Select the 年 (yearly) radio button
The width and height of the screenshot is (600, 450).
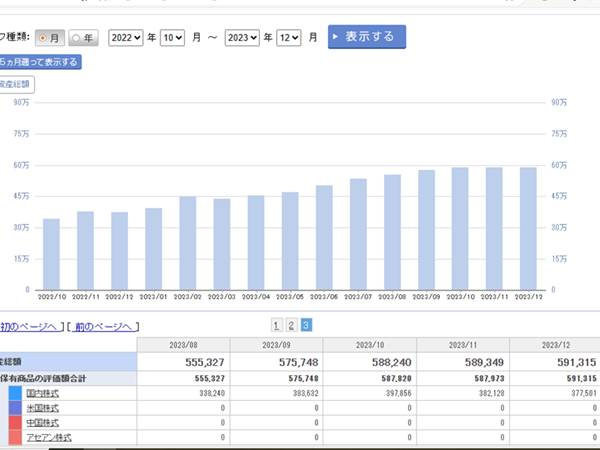(77, 38)
